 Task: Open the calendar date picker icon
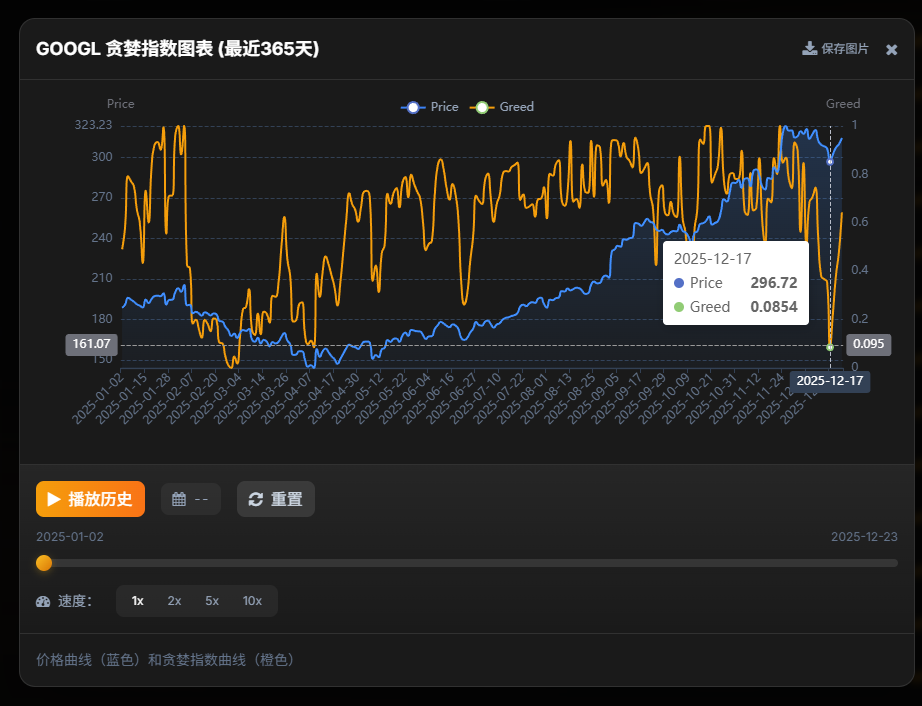pyautogui.click(x=180, y=499)
